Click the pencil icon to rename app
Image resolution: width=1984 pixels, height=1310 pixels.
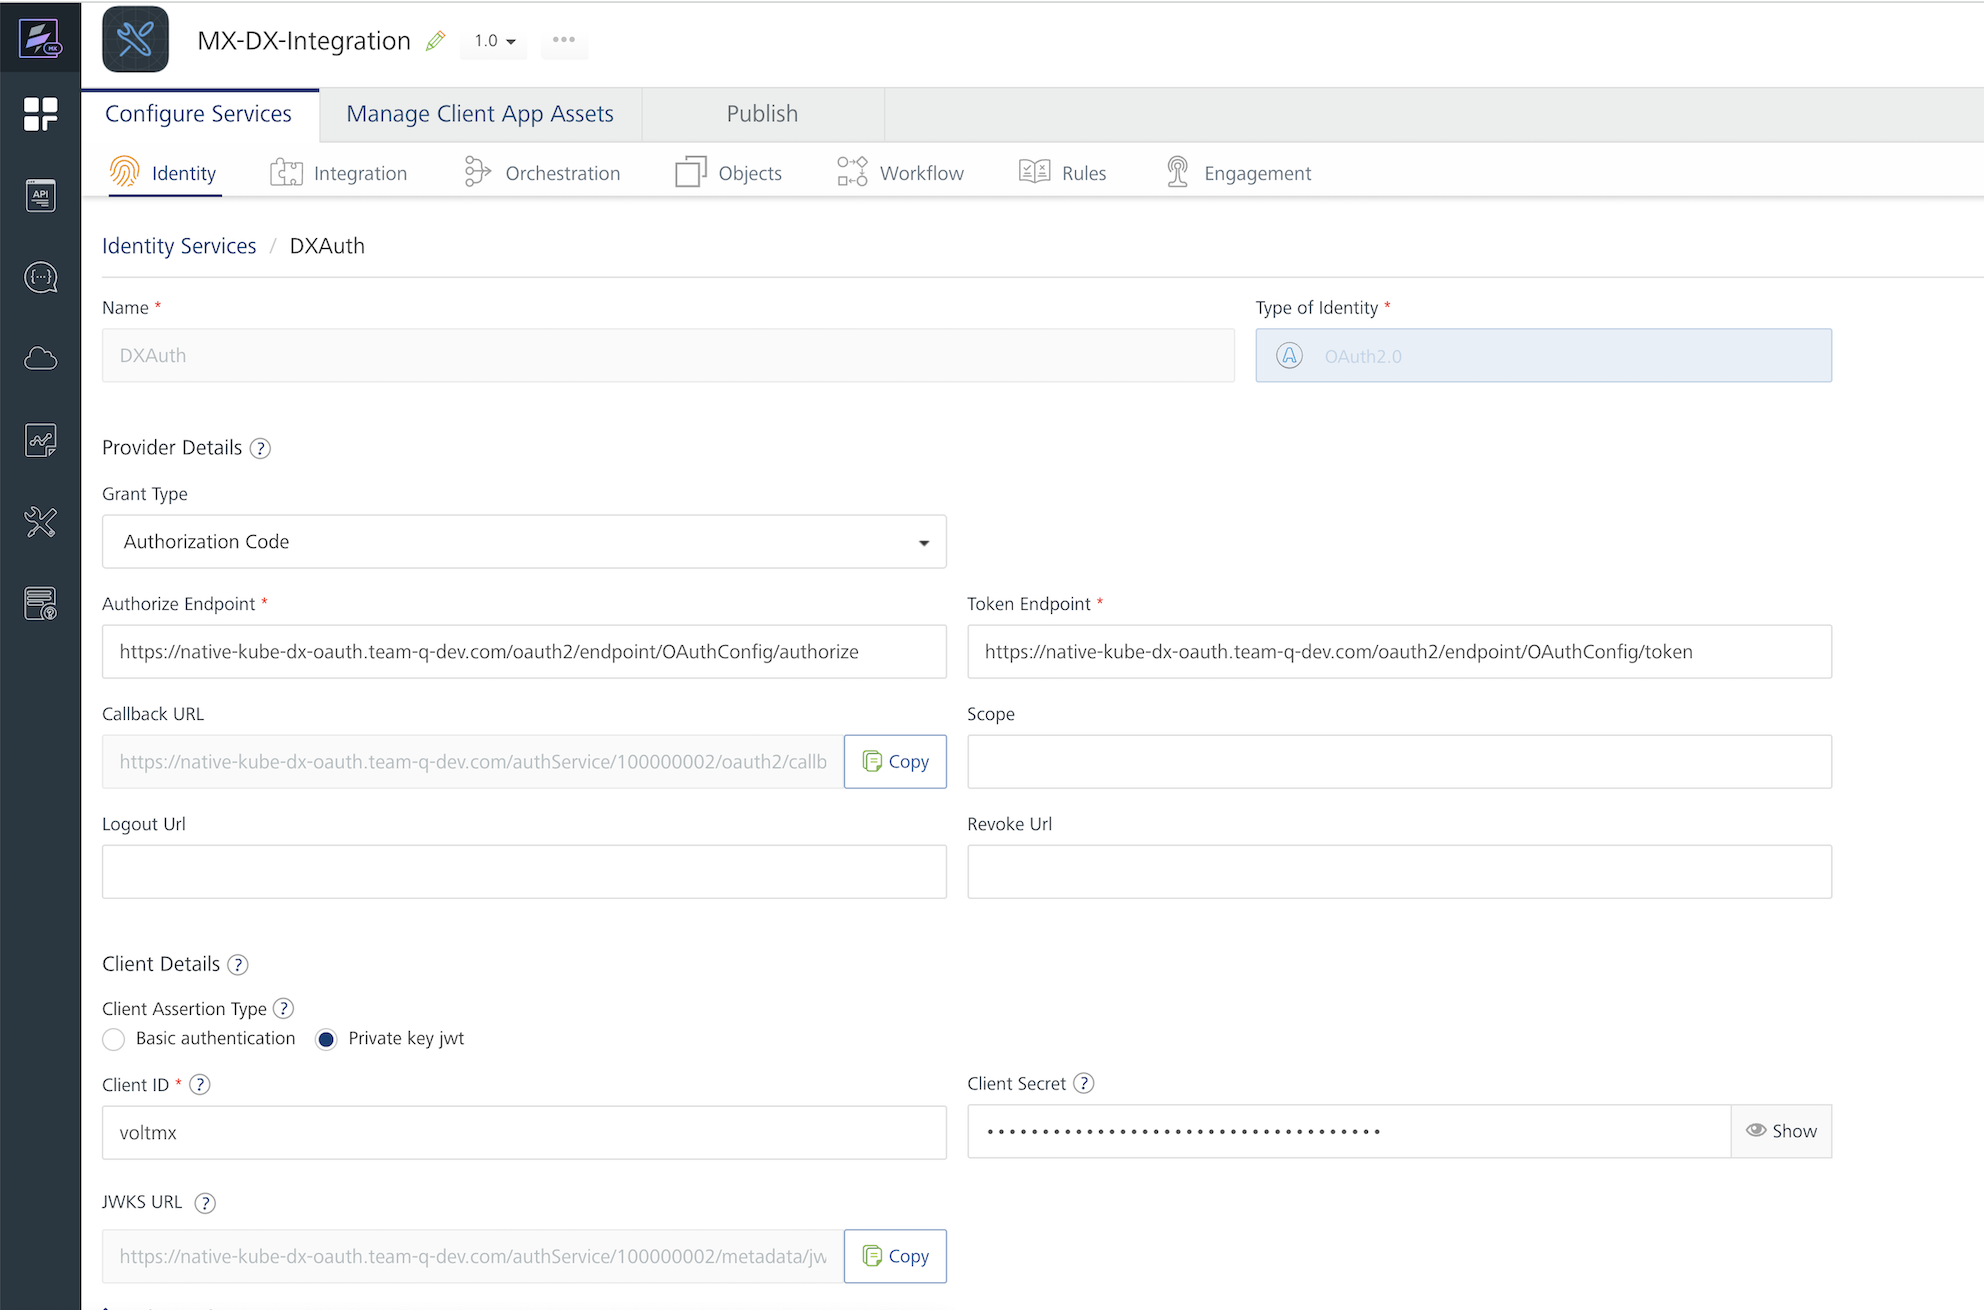[x=435, y=41]
